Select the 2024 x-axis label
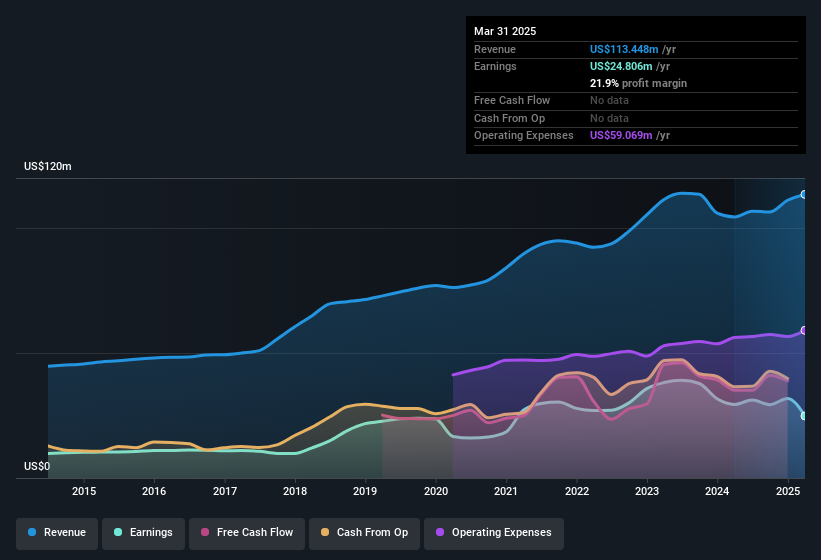Image resolution: width=821 pixels, height=560 pixels. 717,491
